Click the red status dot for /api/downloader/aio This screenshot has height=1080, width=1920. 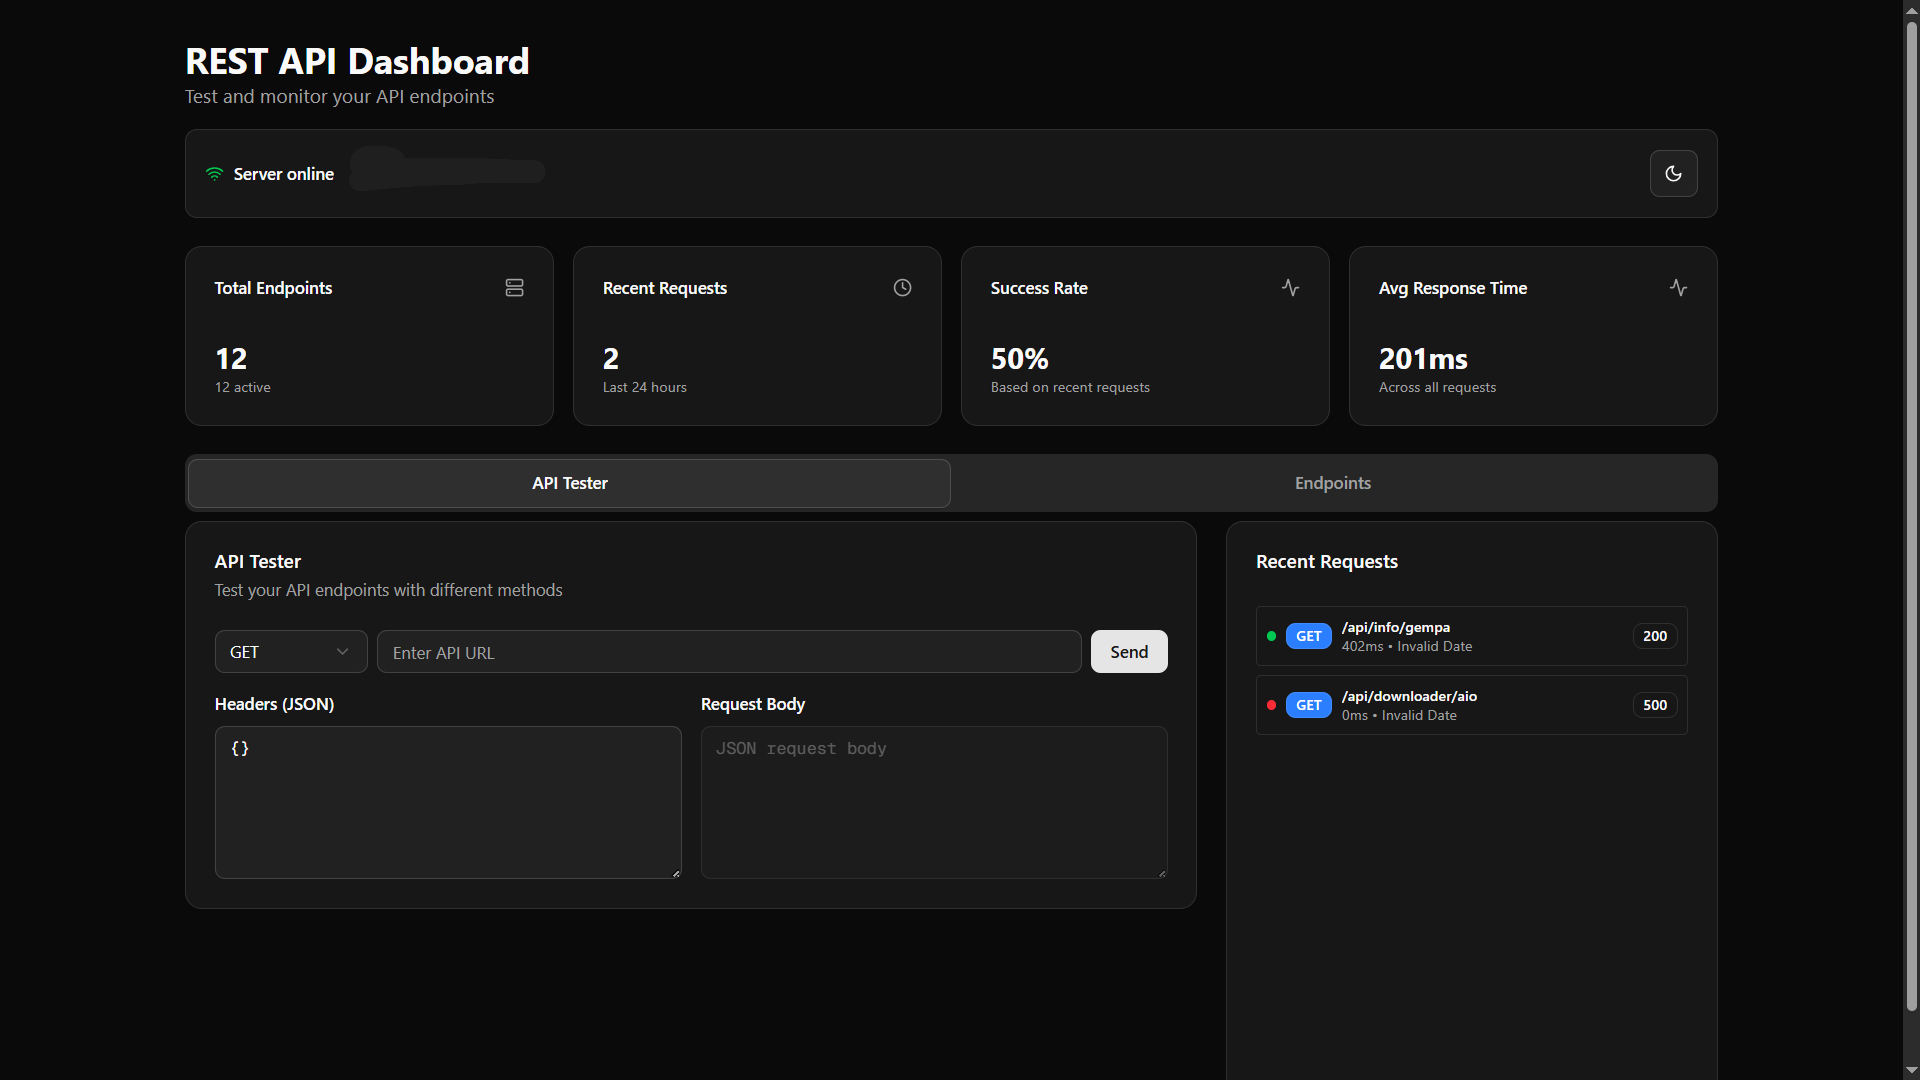[x=1271, y=705]
